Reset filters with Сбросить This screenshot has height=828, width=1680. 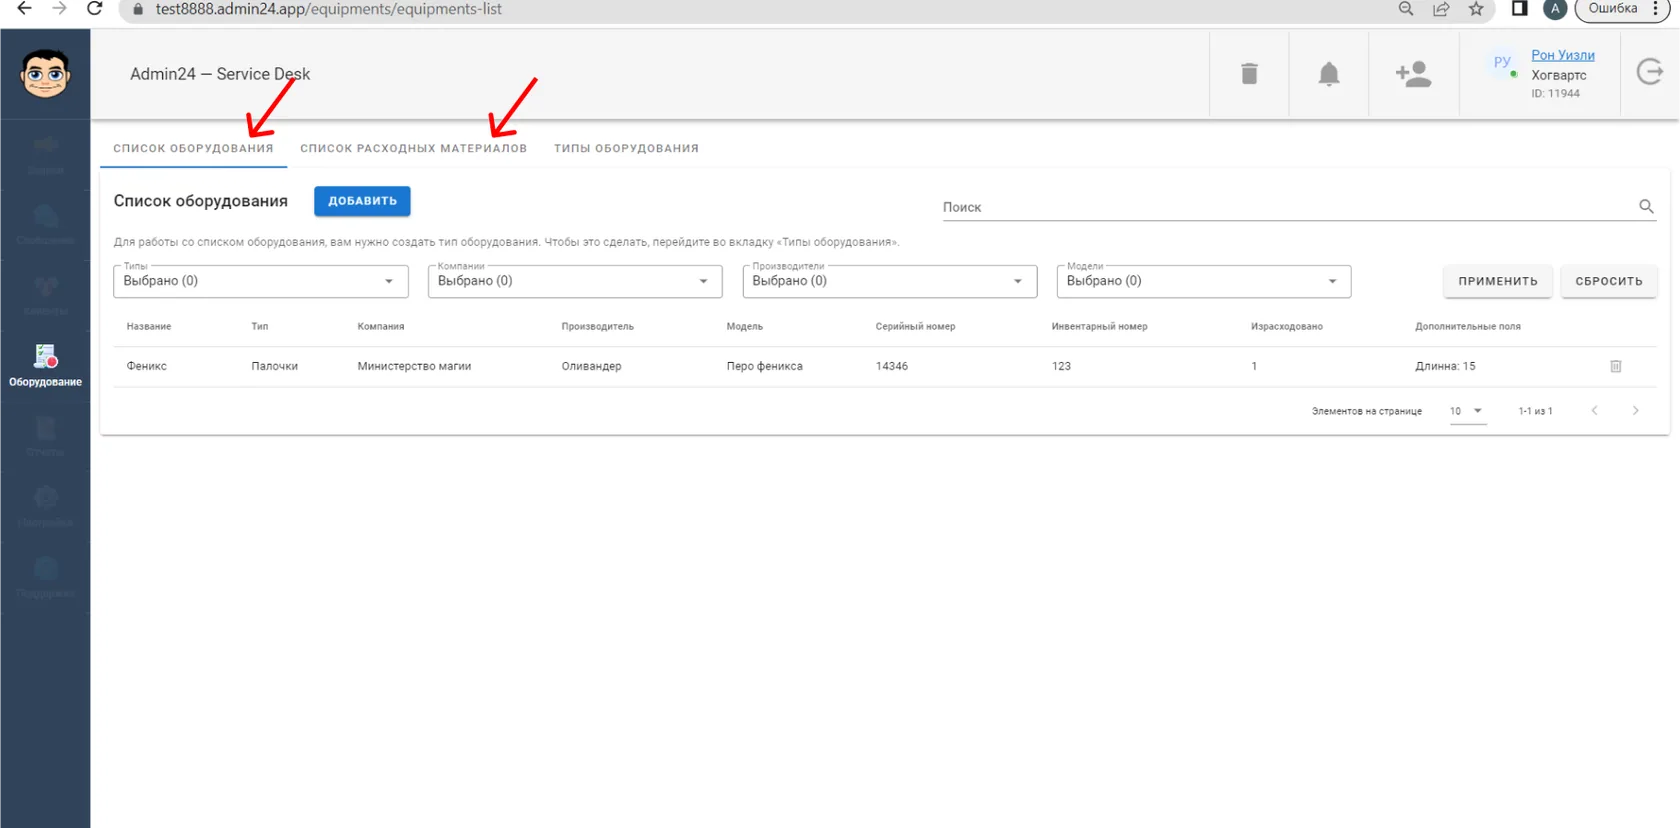point(1609,281)
